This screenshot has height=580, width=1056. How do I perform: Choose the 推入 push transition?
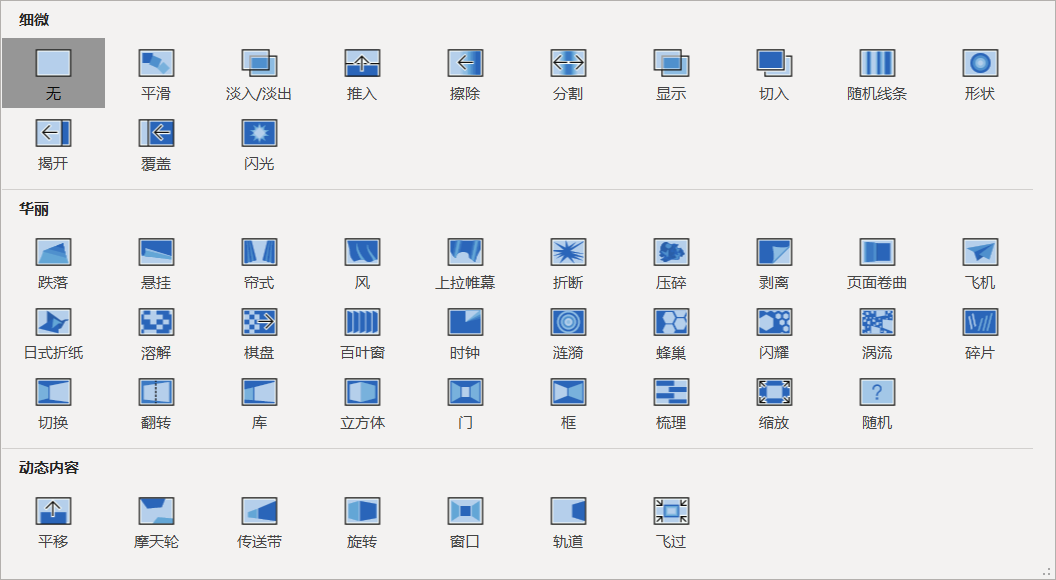(x=361, y=73)
